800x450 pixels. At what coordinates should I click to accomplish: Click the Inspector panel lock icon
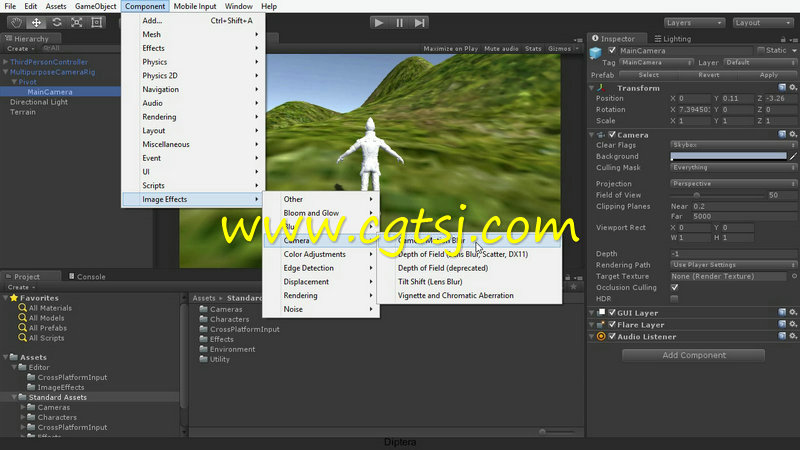783,39
